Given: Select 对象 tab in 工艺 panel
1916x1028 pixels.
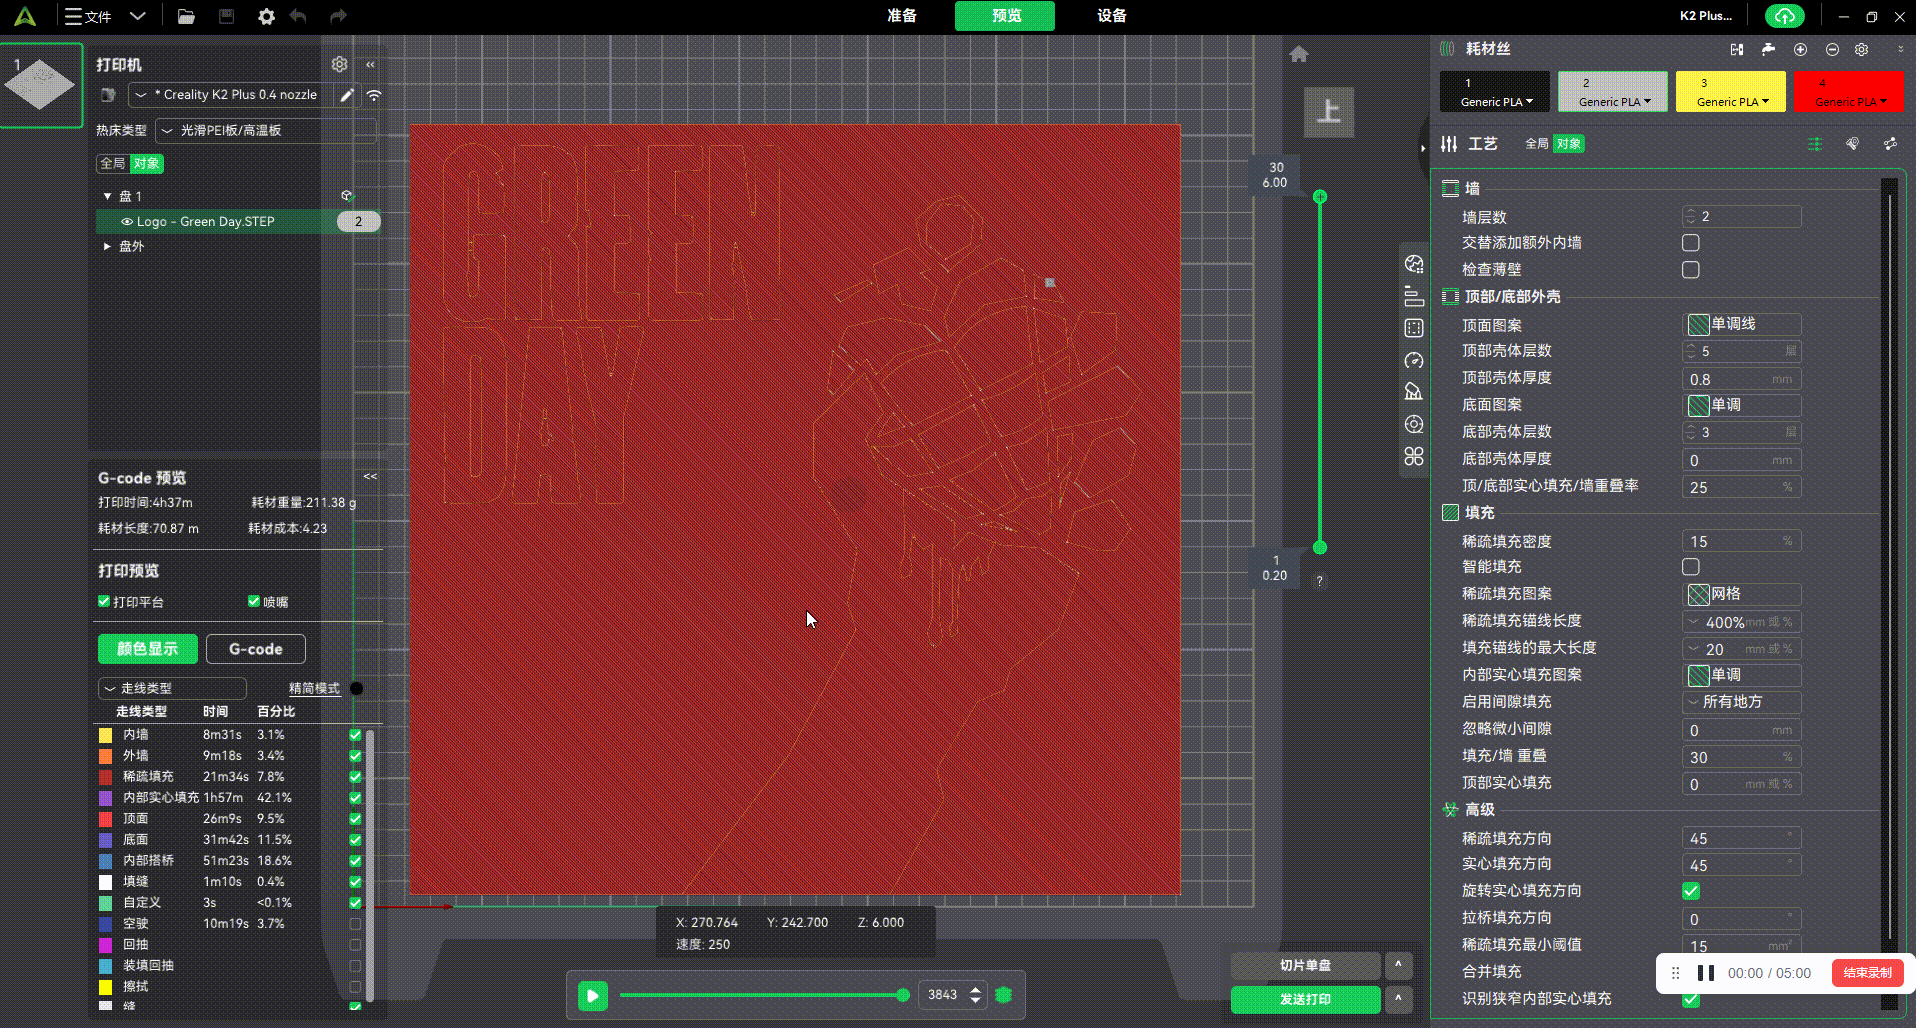Looking at the screenshot, I should (x=1569, y=144).
